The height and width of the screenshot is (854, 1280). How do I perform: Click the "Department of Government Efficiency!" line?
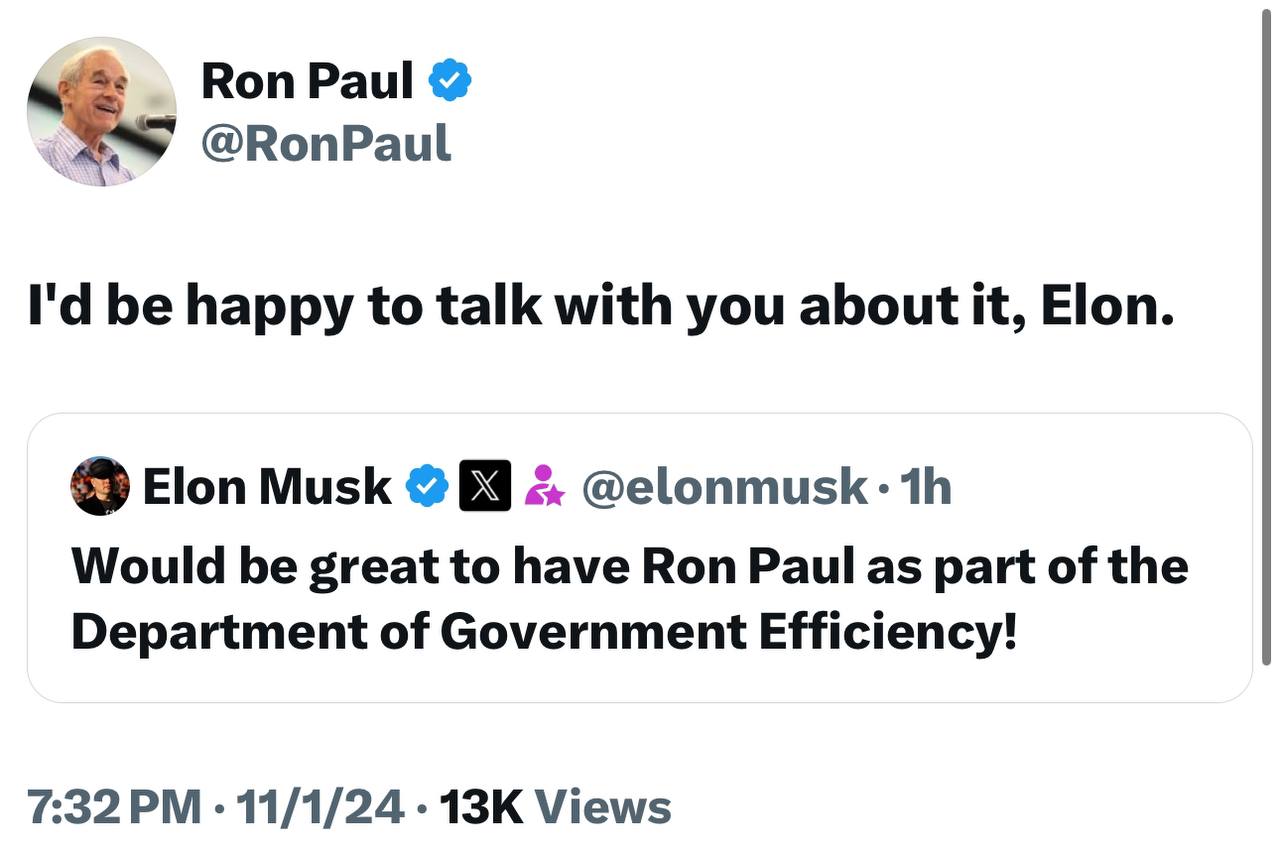tap(543, 631)
